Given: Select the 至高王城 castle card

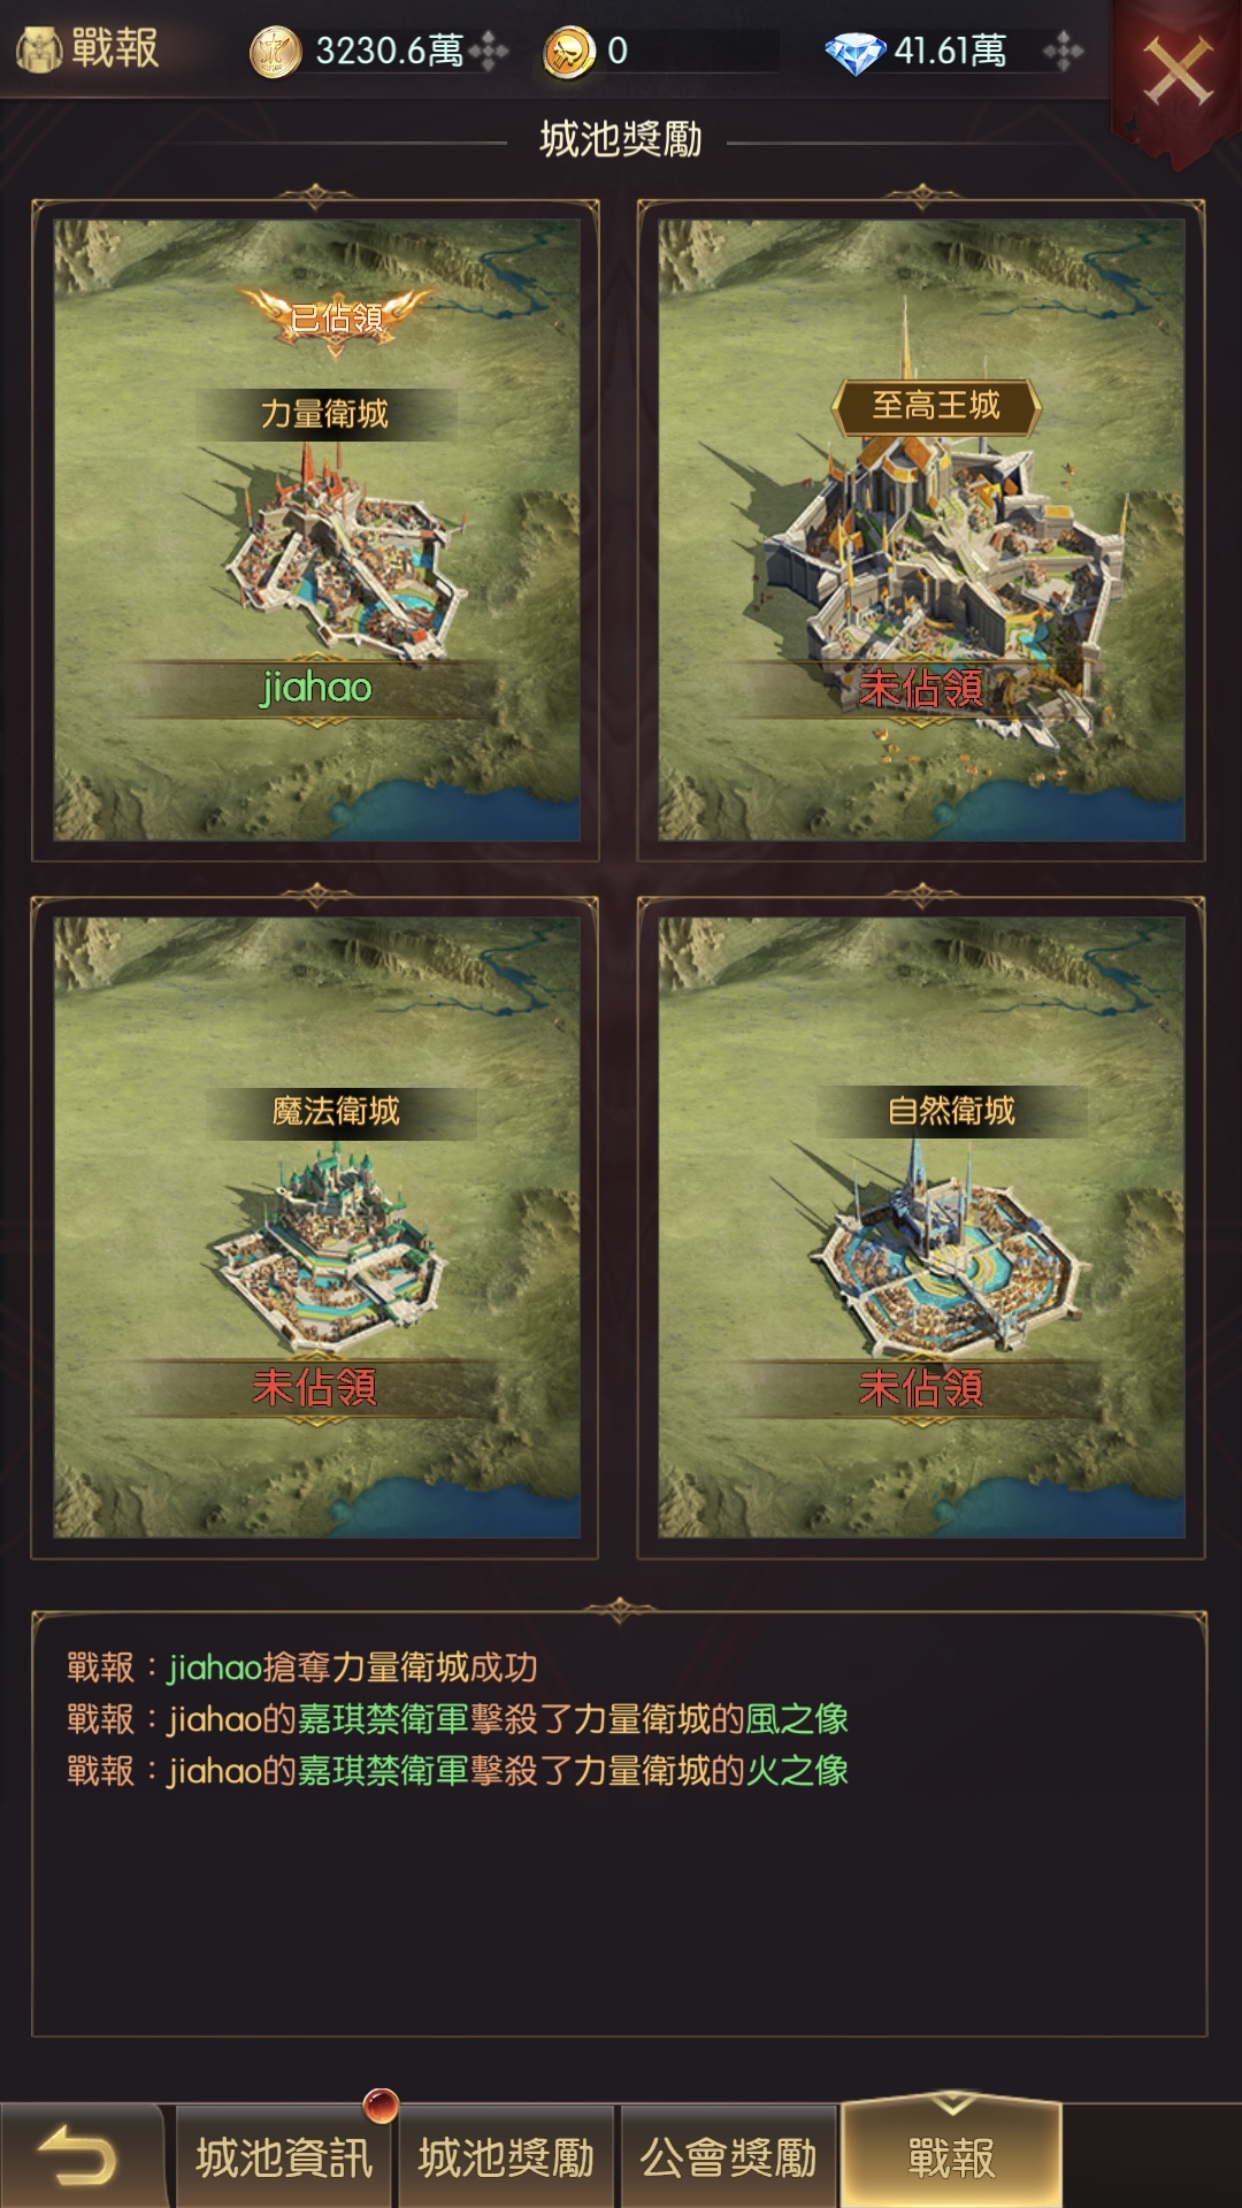Looking at the screenshot, I should click(921, 530).
